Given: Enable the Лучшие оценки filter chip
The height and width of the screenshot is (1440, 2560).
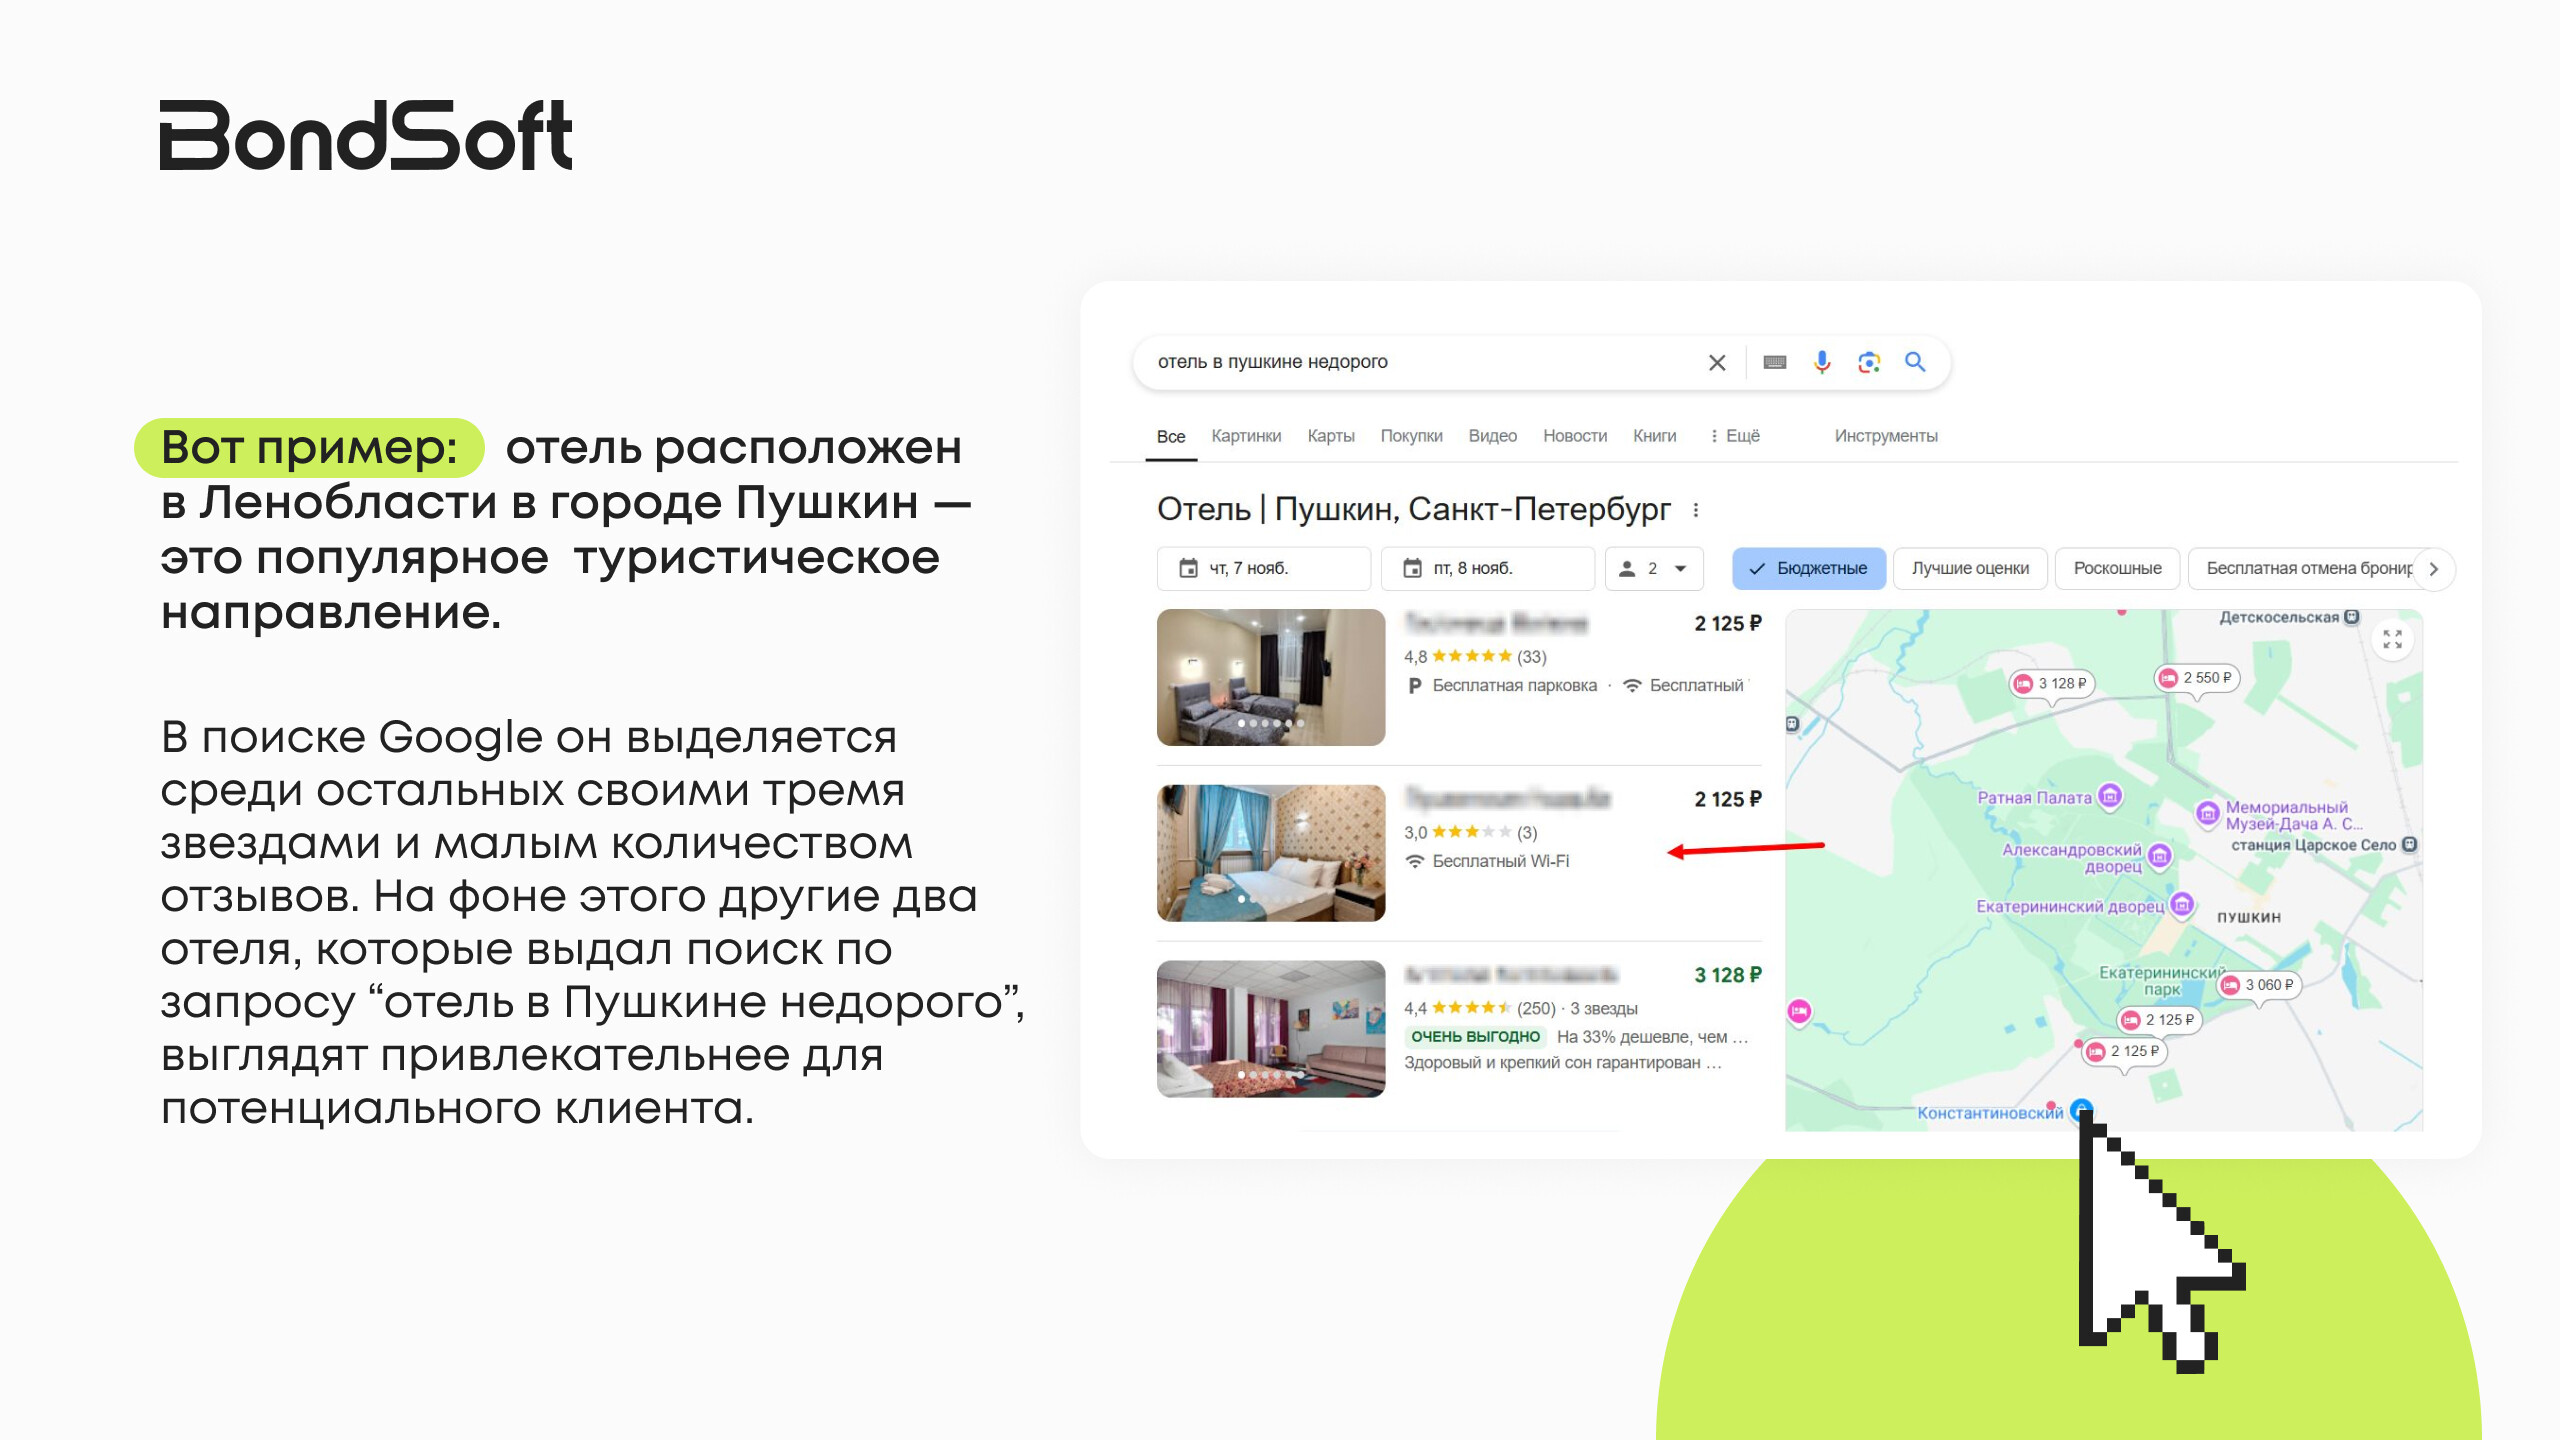Looking at the screenshot, I should tap(1970, 568).
